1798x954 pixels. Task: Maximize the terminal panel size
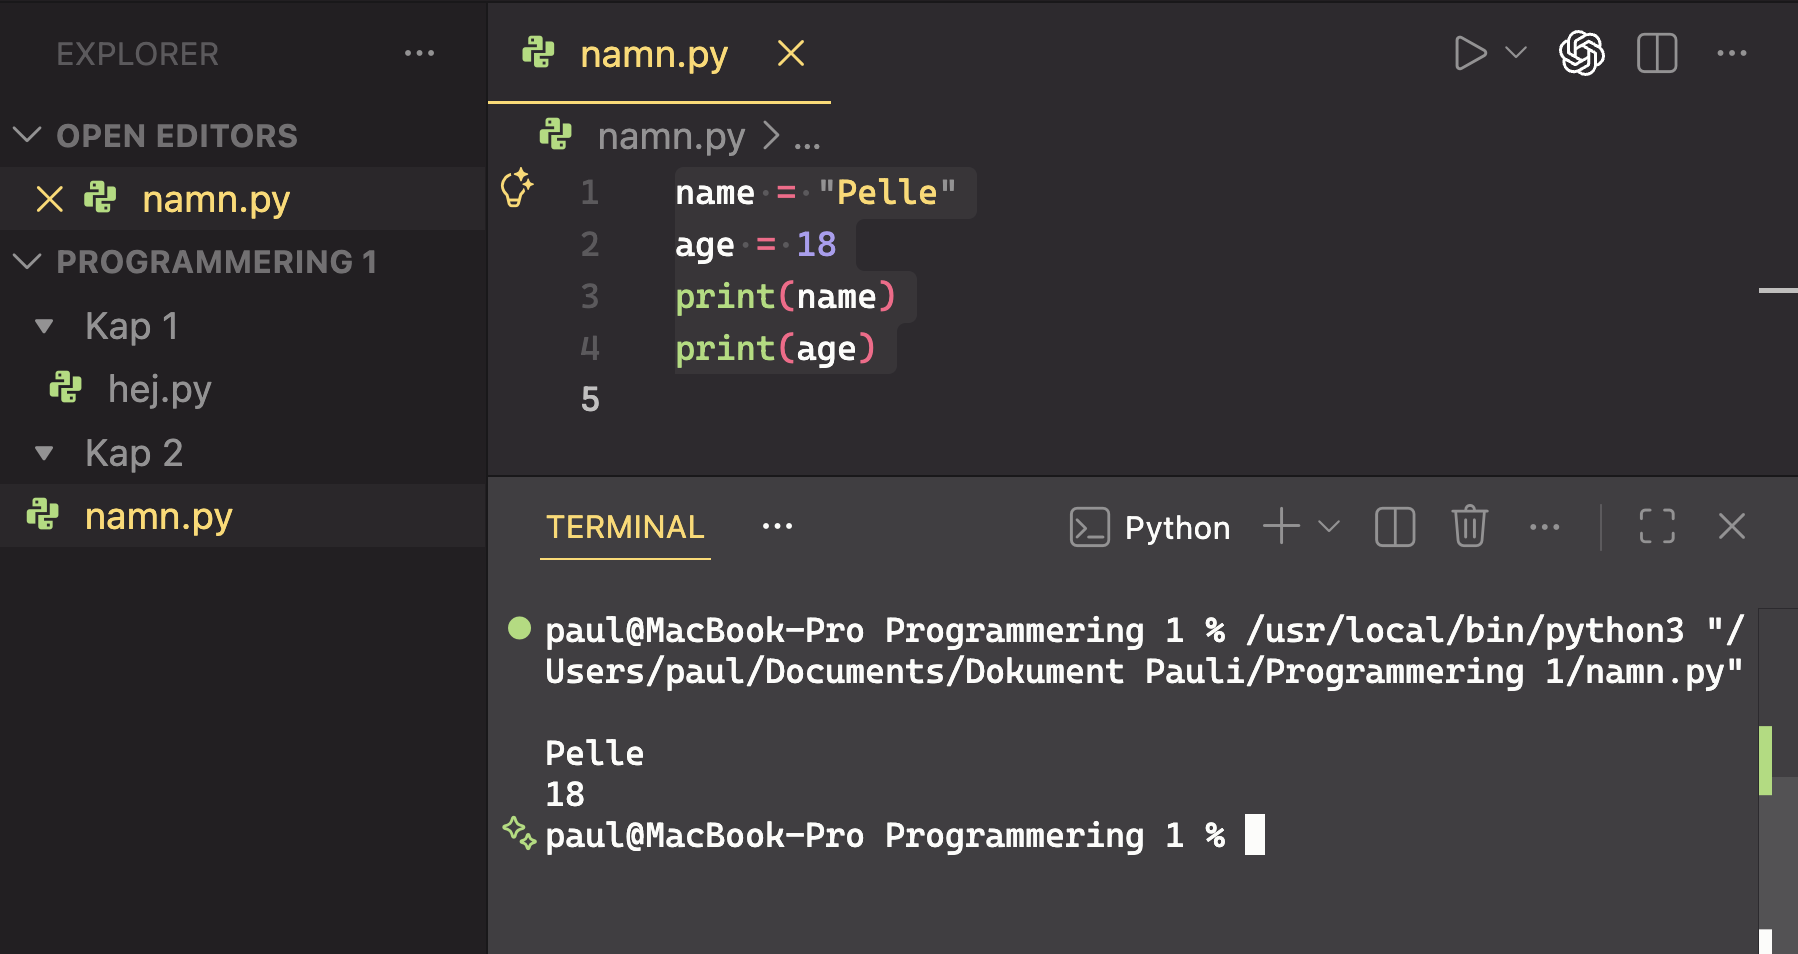pos(1657,526)
